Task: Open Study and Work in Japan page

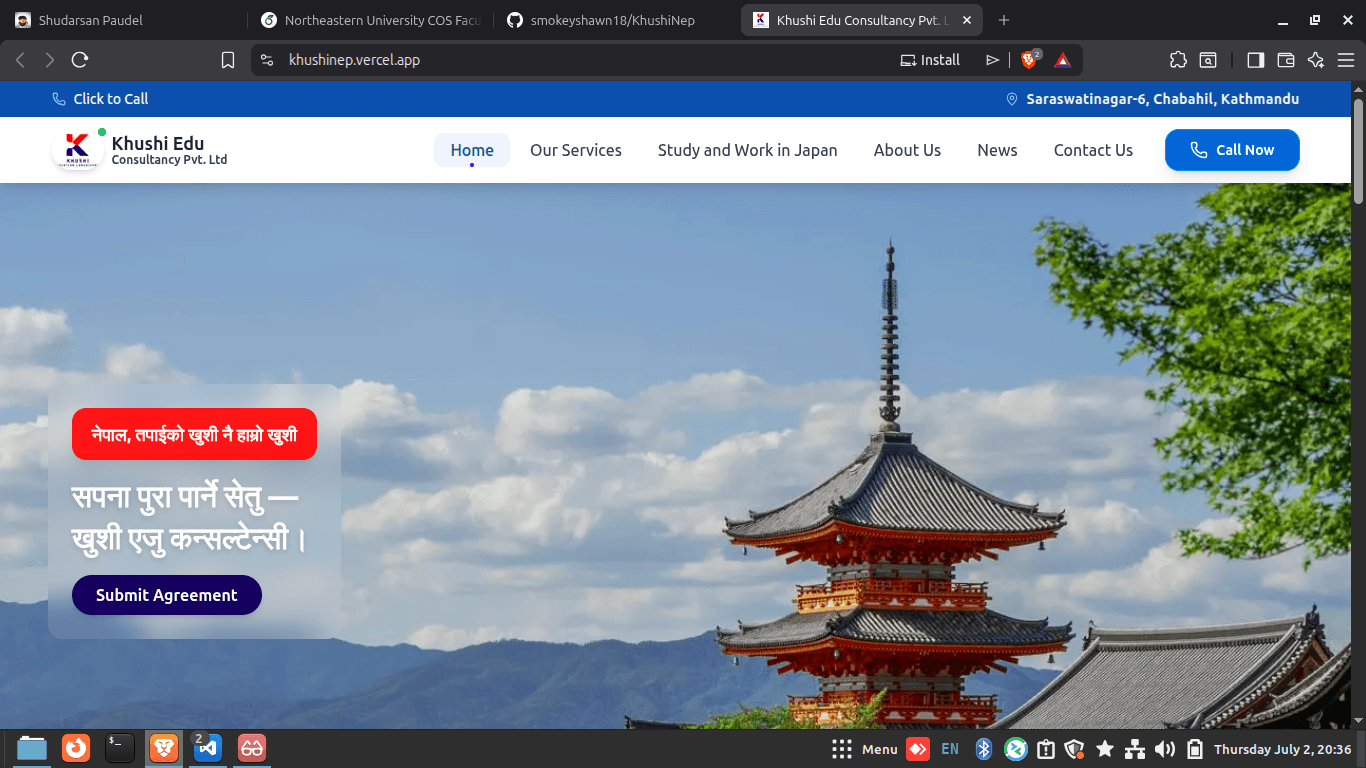Action: click(x=747, y=150)
